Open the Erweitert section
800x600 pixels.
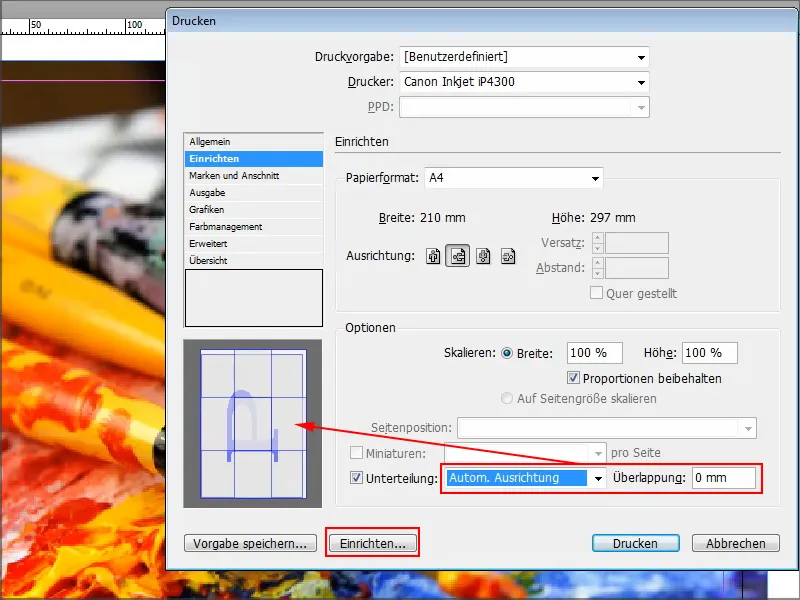pos(254,244)
